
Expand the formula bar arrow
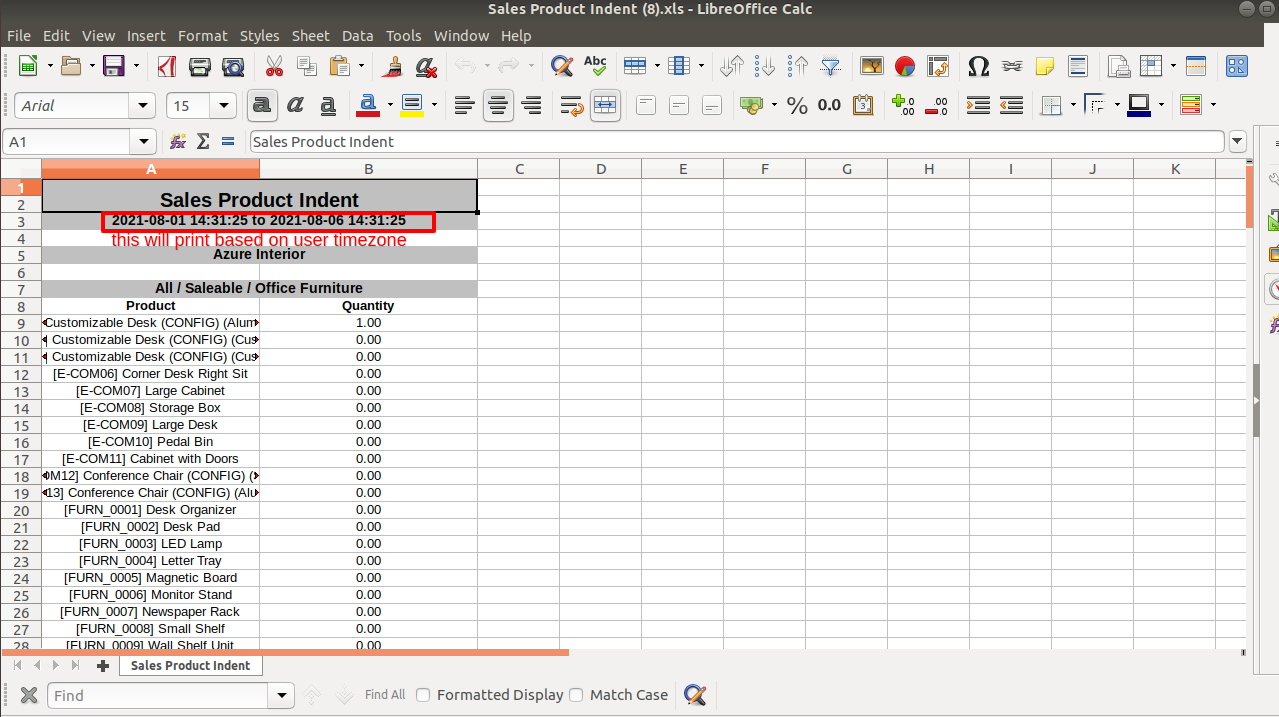(1238, 142)
